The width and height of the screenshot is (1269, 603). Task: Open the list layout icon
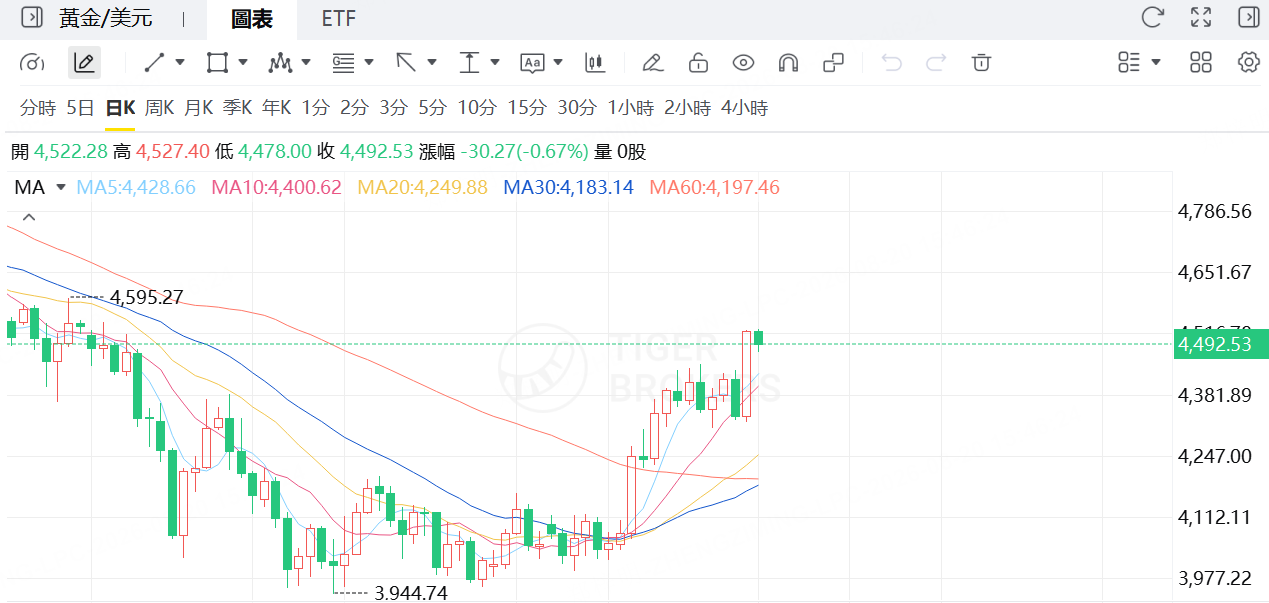1129,62
